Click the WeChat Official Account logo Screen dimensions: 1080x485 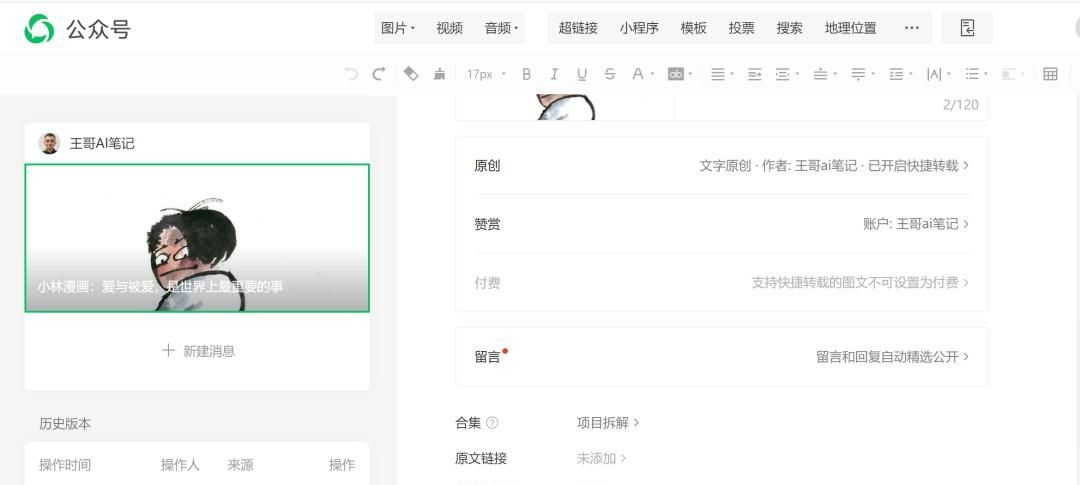click(40, 29)
